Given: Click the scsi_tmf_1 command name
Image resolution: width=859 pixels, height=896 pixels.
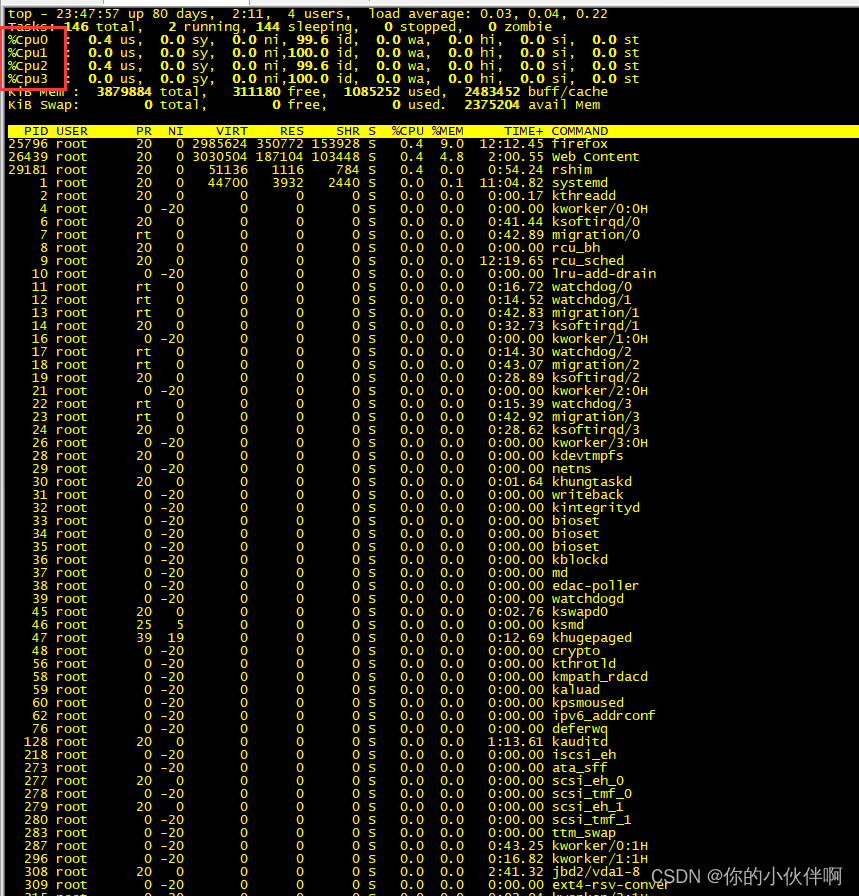Looking at the screenshot, I should 592,820.
